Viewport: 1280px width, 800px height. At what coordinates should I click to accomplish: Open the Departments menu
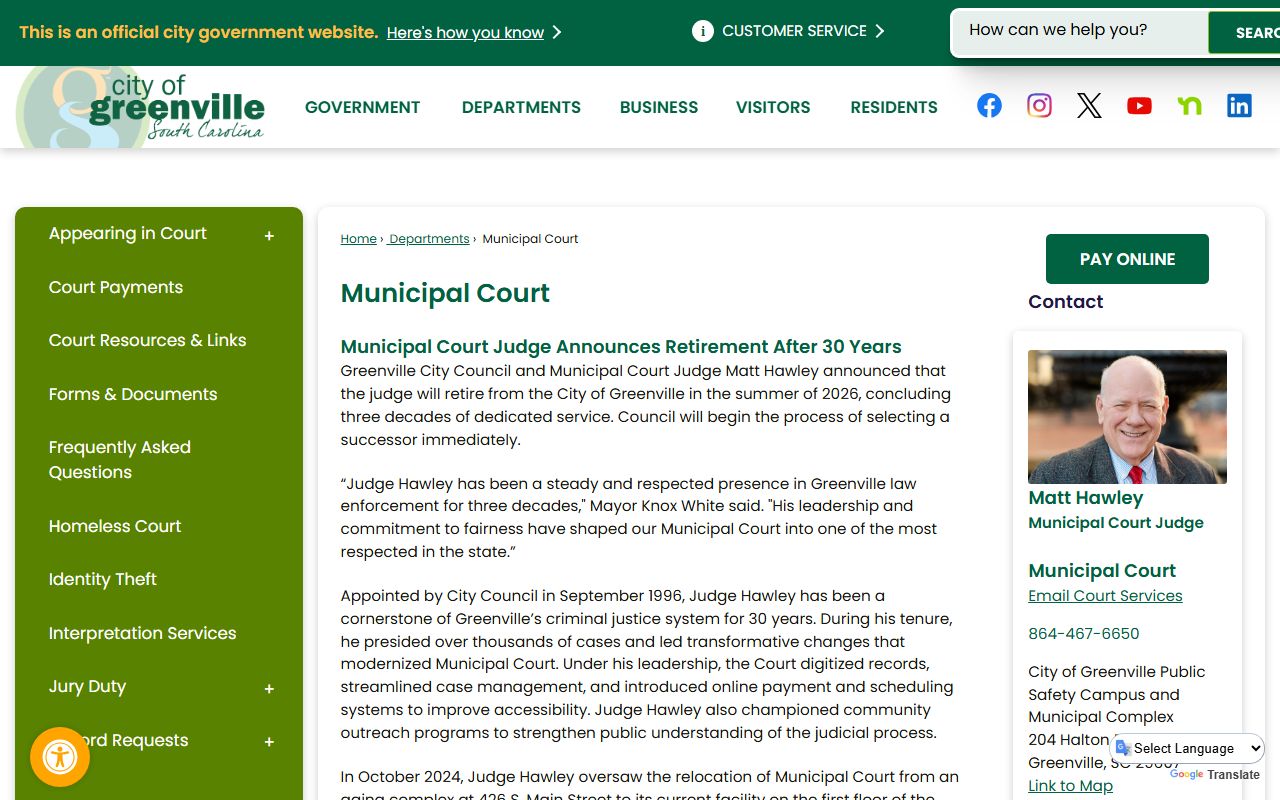521,107
